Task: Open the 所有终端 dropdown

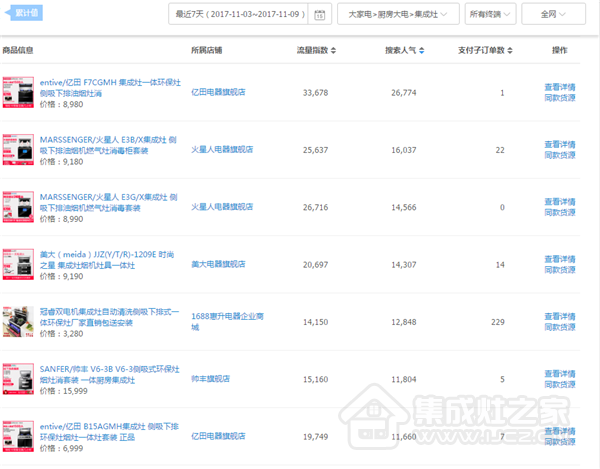Action: (x=490, y=14)
